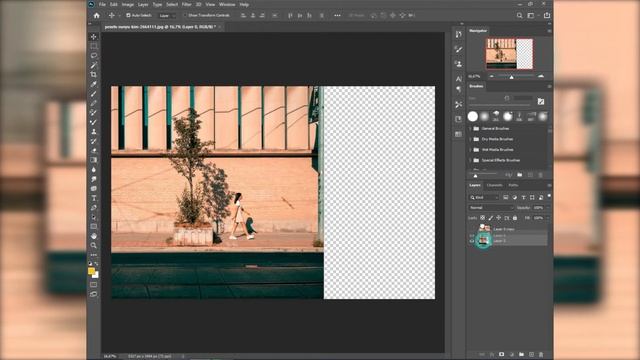Toggle lock position icon
The image size is (640, 360).
click(499, 218)
